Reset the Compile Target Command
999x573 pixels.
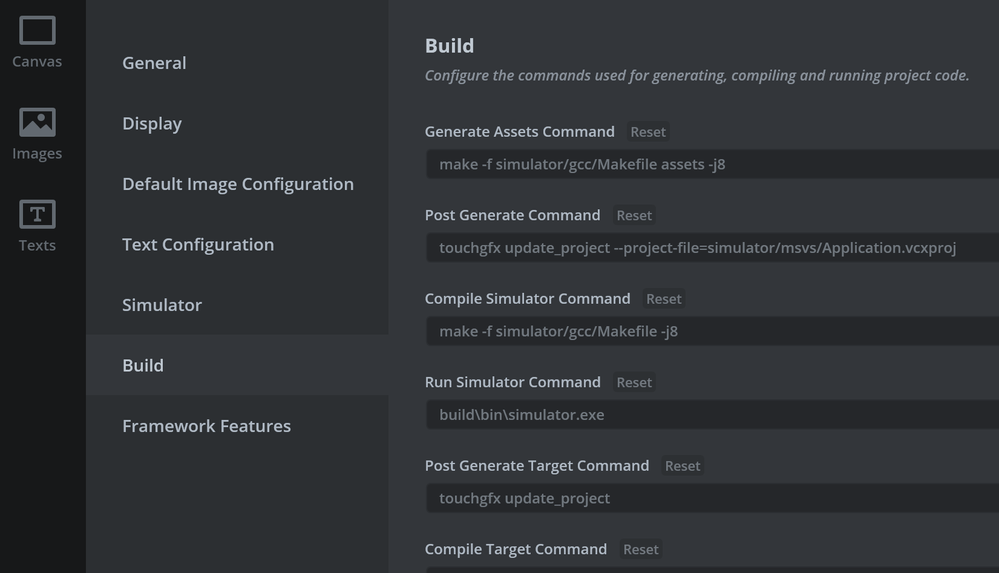click(x=640, y=549)
